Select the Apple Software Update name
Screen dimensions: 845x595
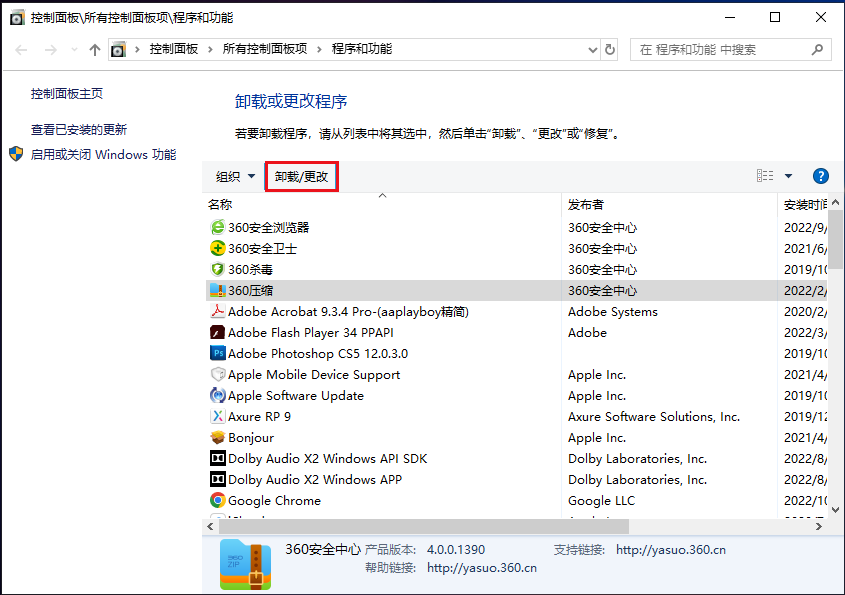(296, 396)
